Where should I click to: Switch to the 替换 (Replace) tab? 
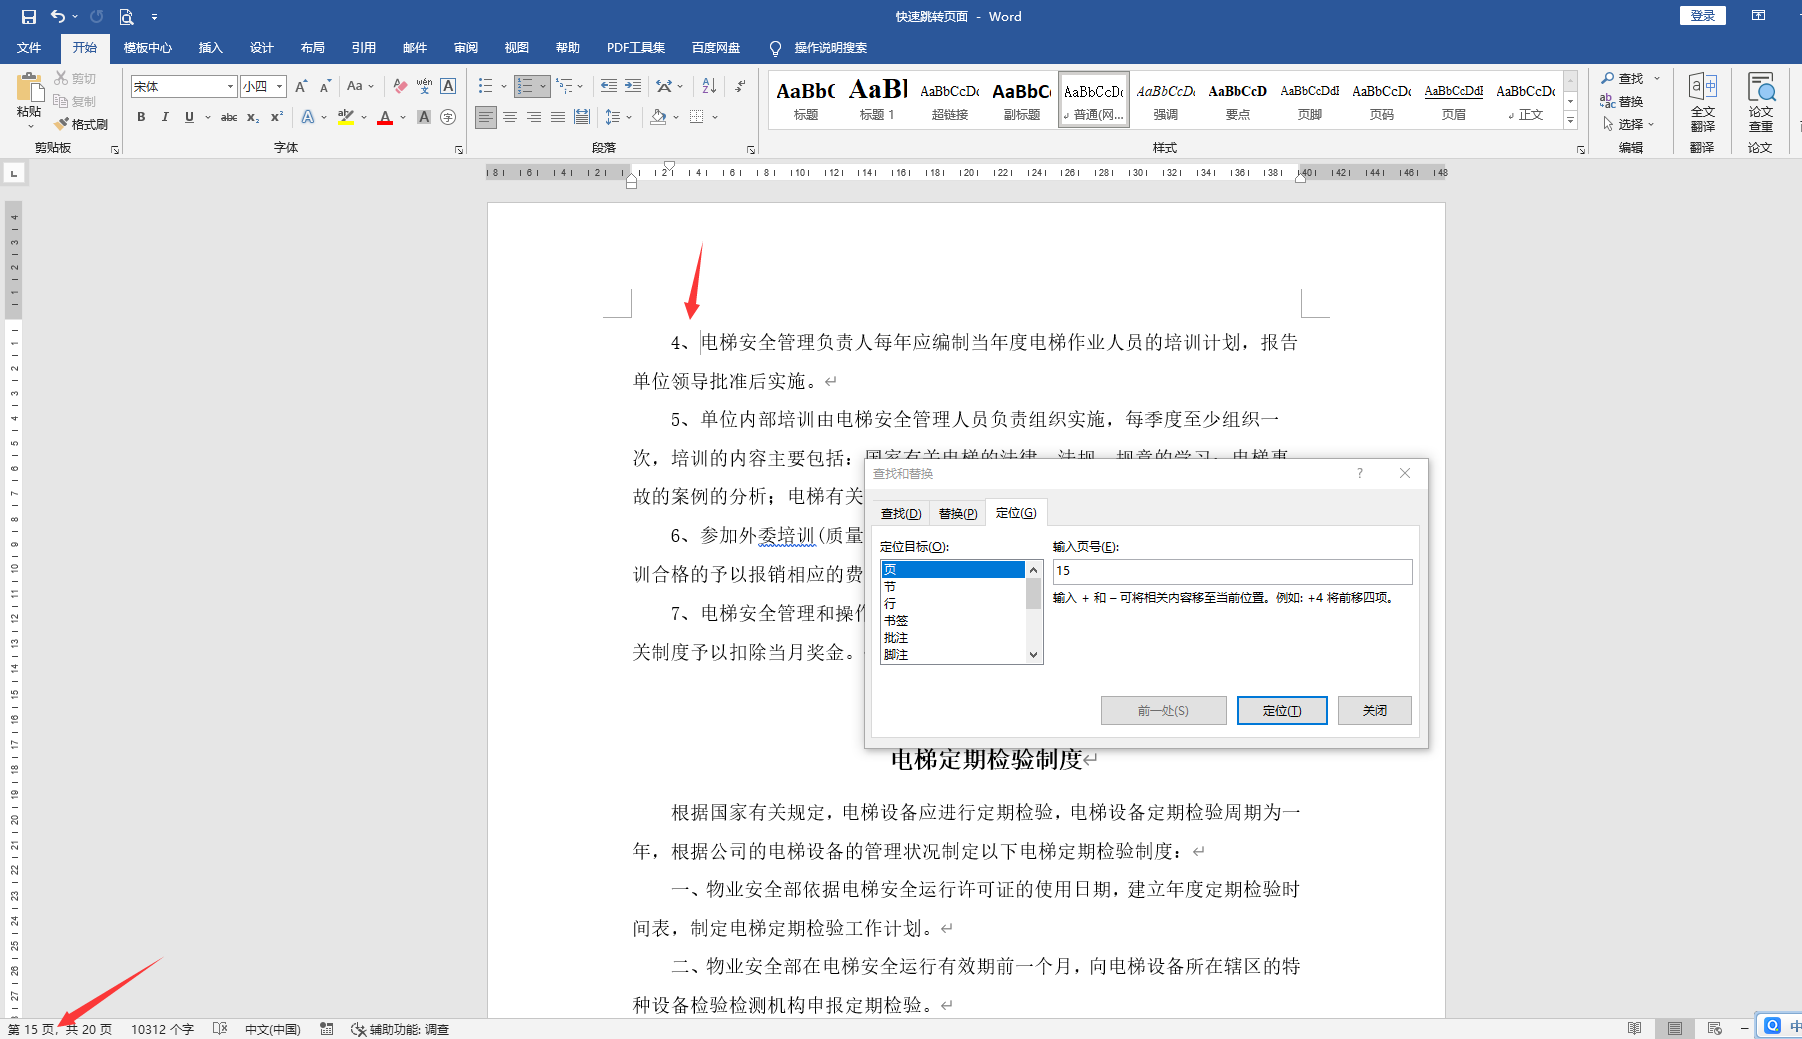(x=957, y=513)
